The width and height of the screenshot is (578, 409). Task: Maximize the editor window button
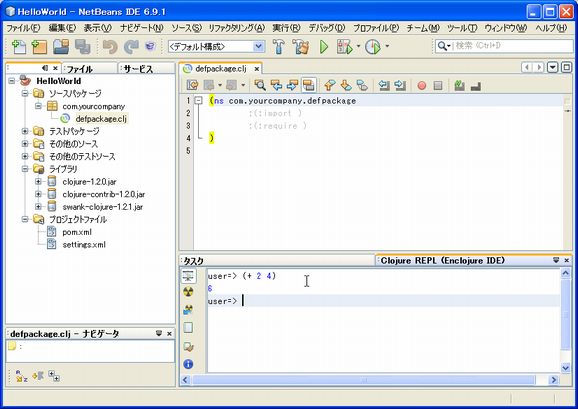[566, 67]
